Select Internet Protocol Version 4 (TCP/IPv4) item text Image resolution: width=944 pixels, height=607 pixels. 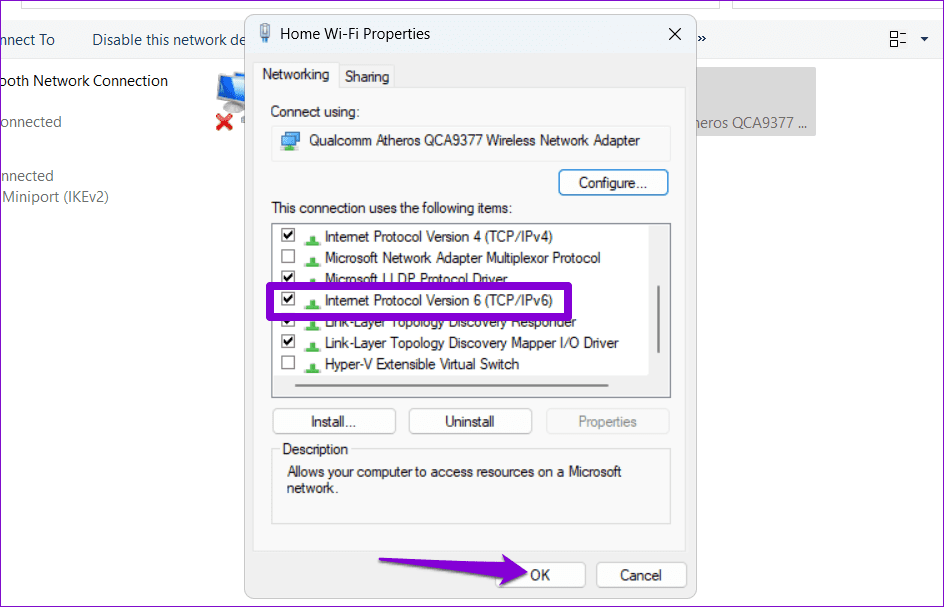(x=438, y=237)
